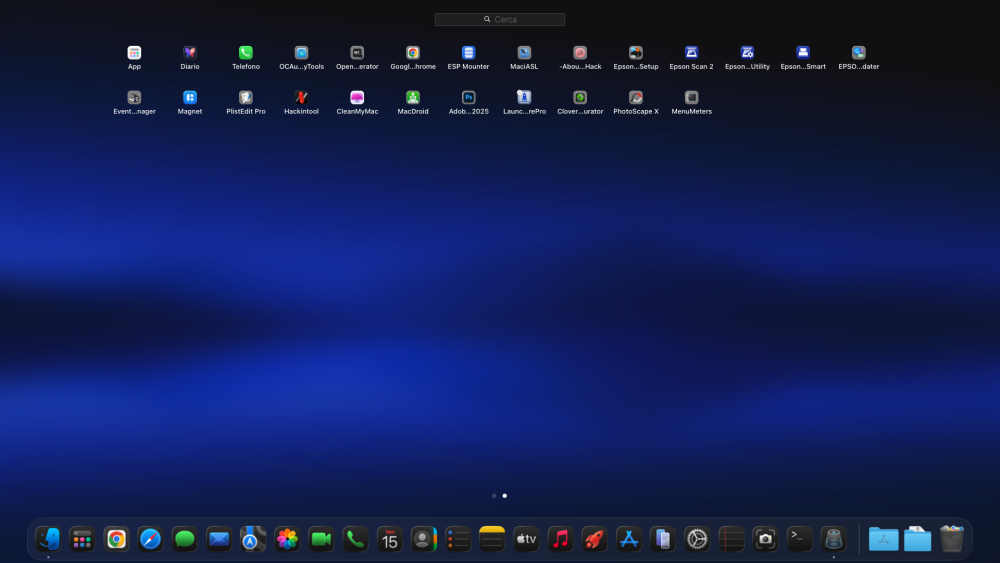Click the Launchpad icon in the Dock
The height and width of the screenshot is (563, 1000).
[82, 539]
